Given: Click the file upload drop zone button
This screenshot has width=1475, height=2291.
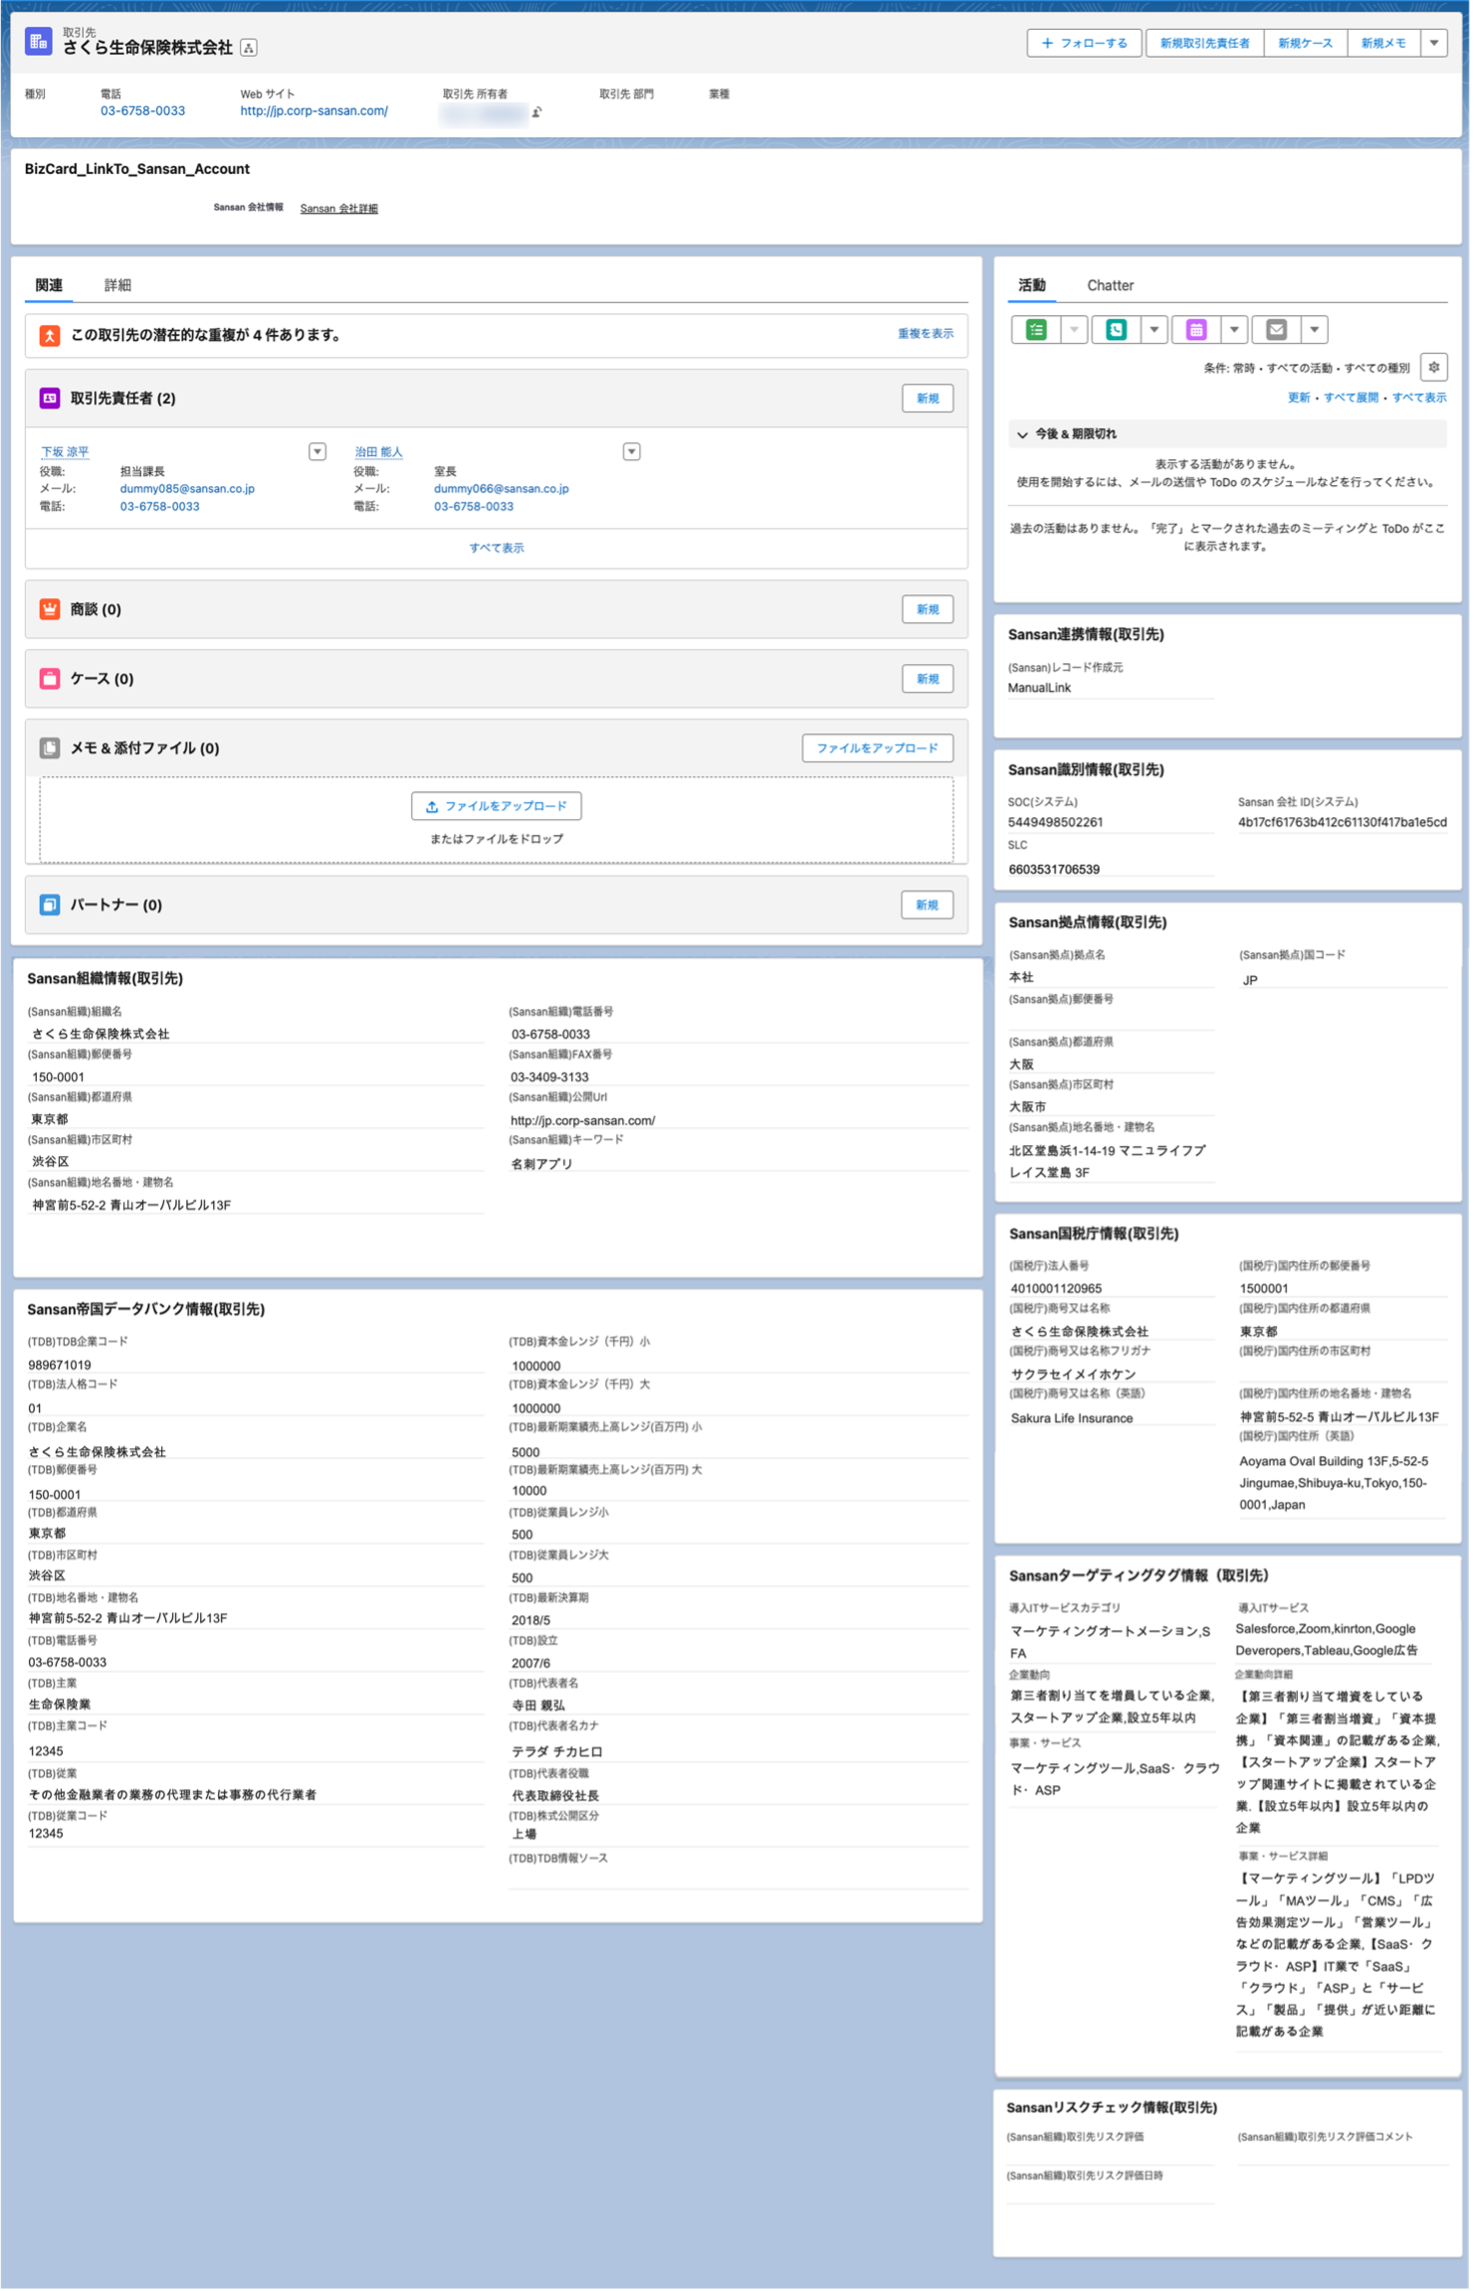Looking at the screenshot, I should (496, 806).
